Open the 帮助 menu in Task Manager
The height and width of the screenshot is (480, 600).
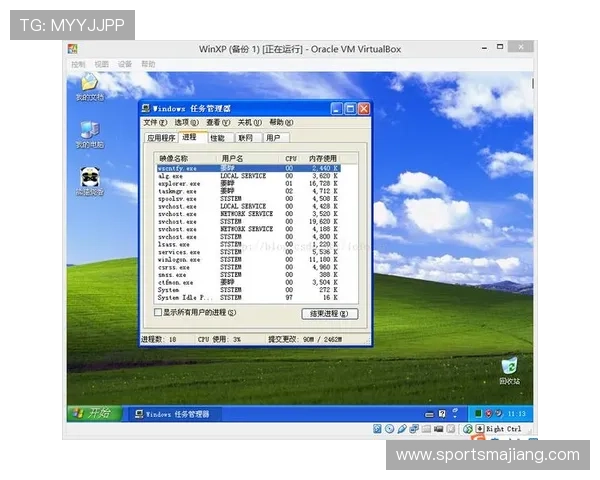281,122
